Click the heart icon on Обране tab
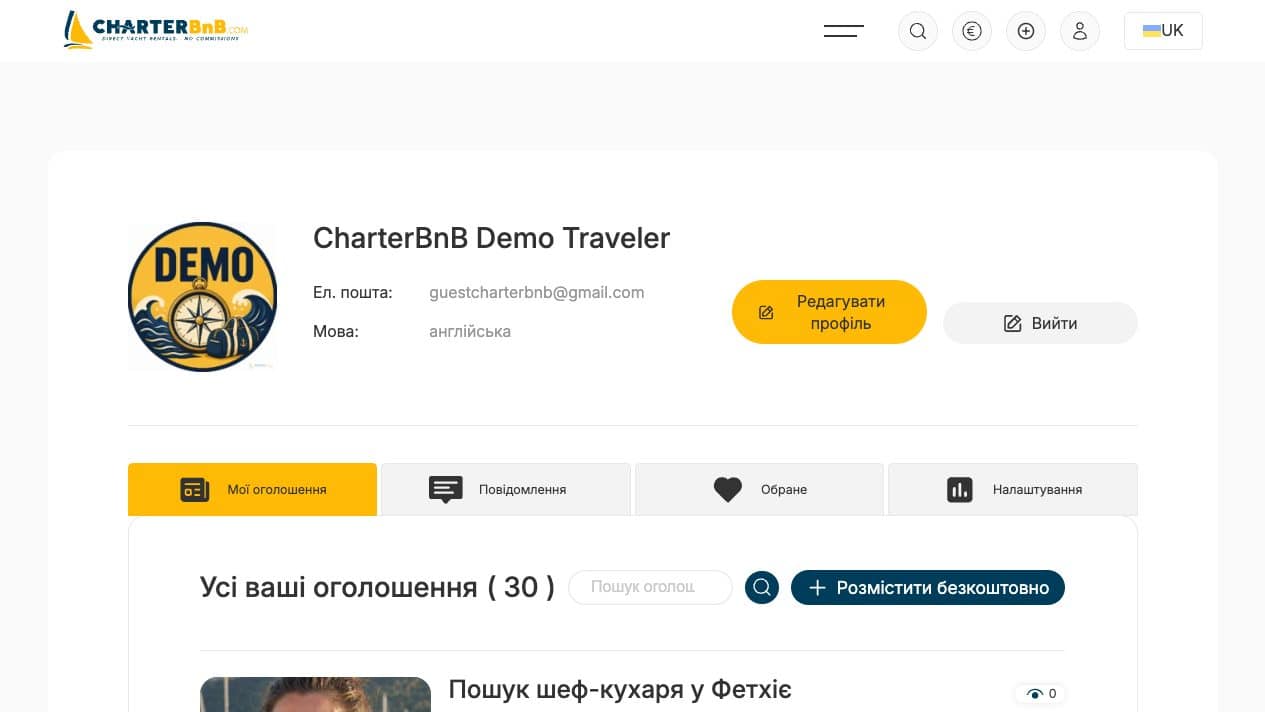Viewport: 1265px width, 712px height. point(728,489)
